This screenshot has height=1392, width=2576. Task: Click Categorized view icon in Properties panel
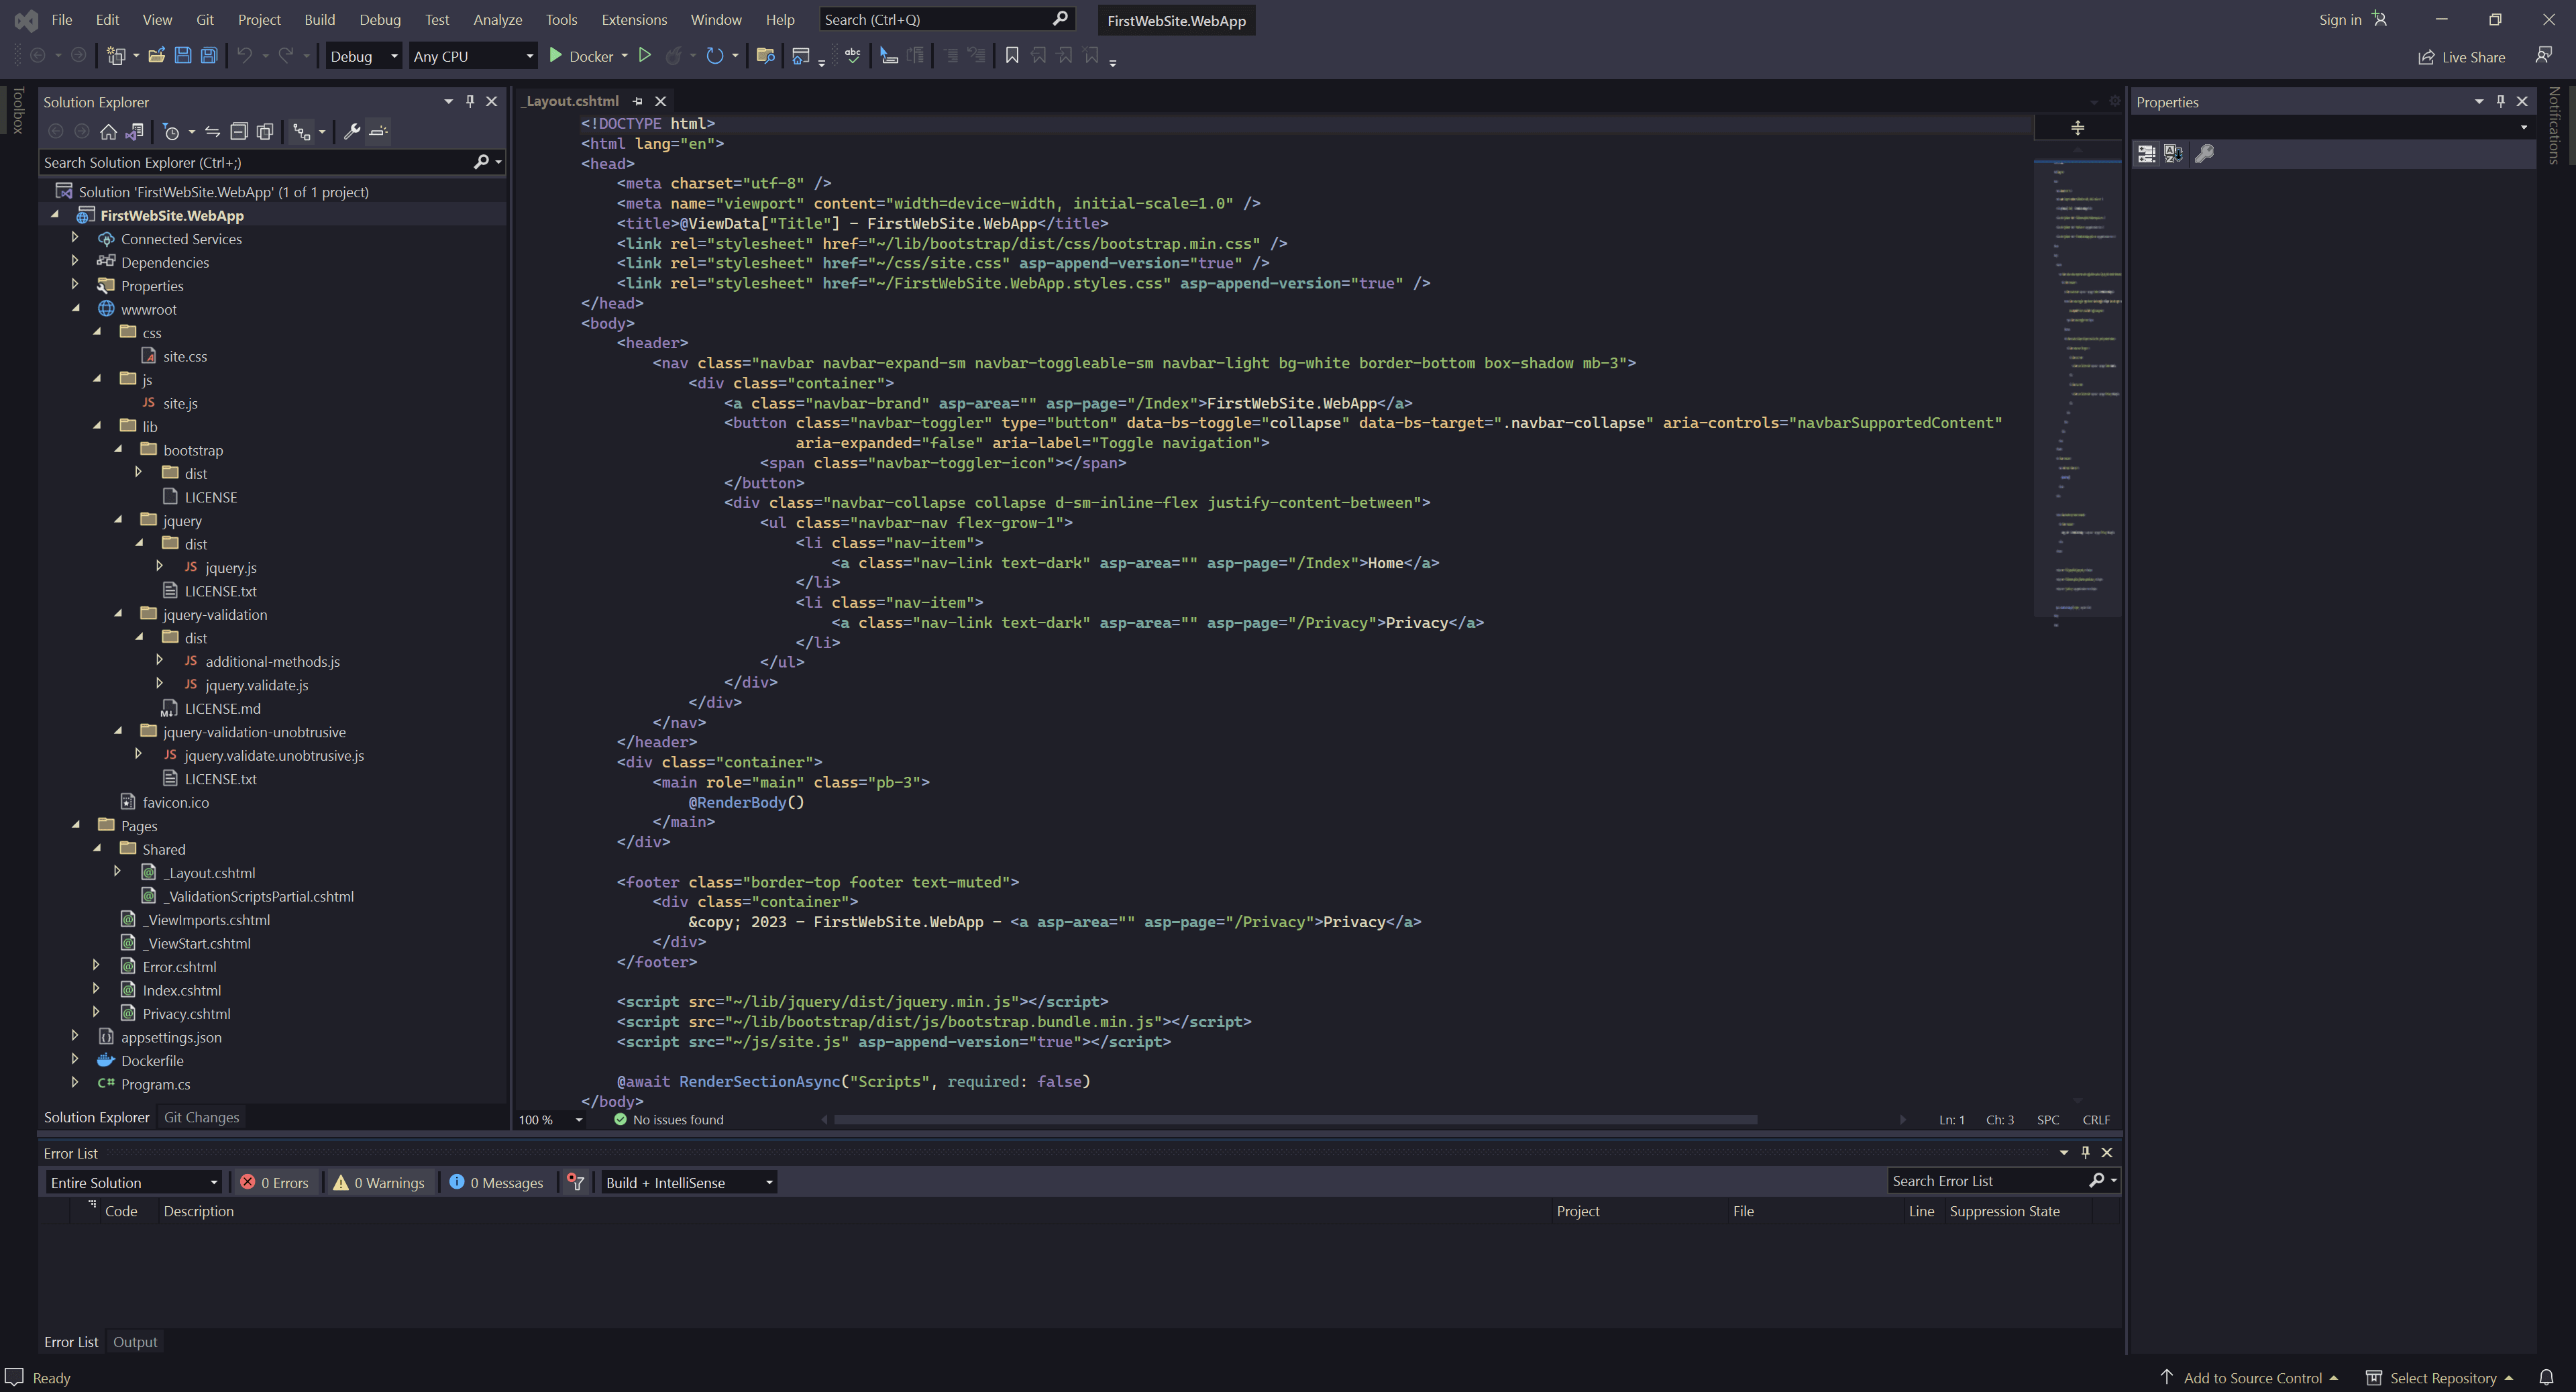point(2146,154)
